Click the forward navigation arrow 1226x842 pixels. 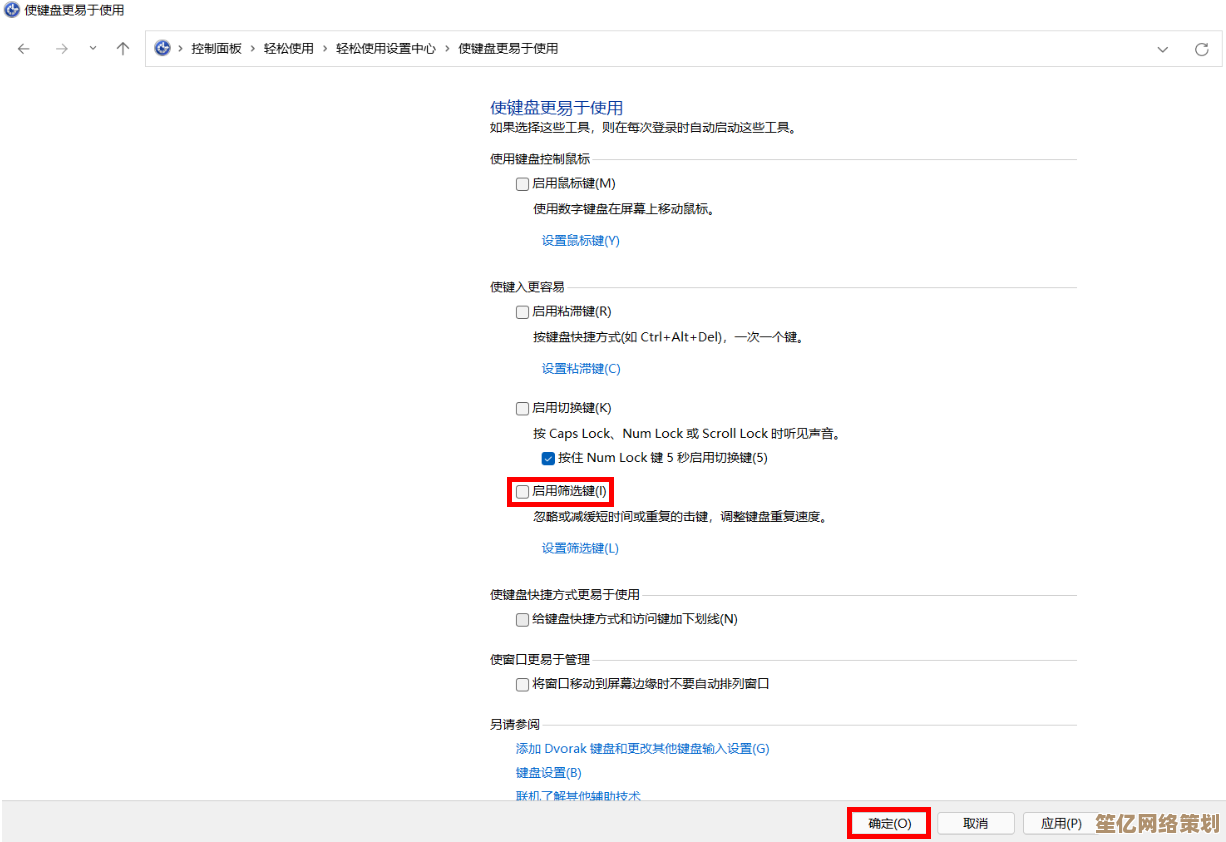pos(61,49)
